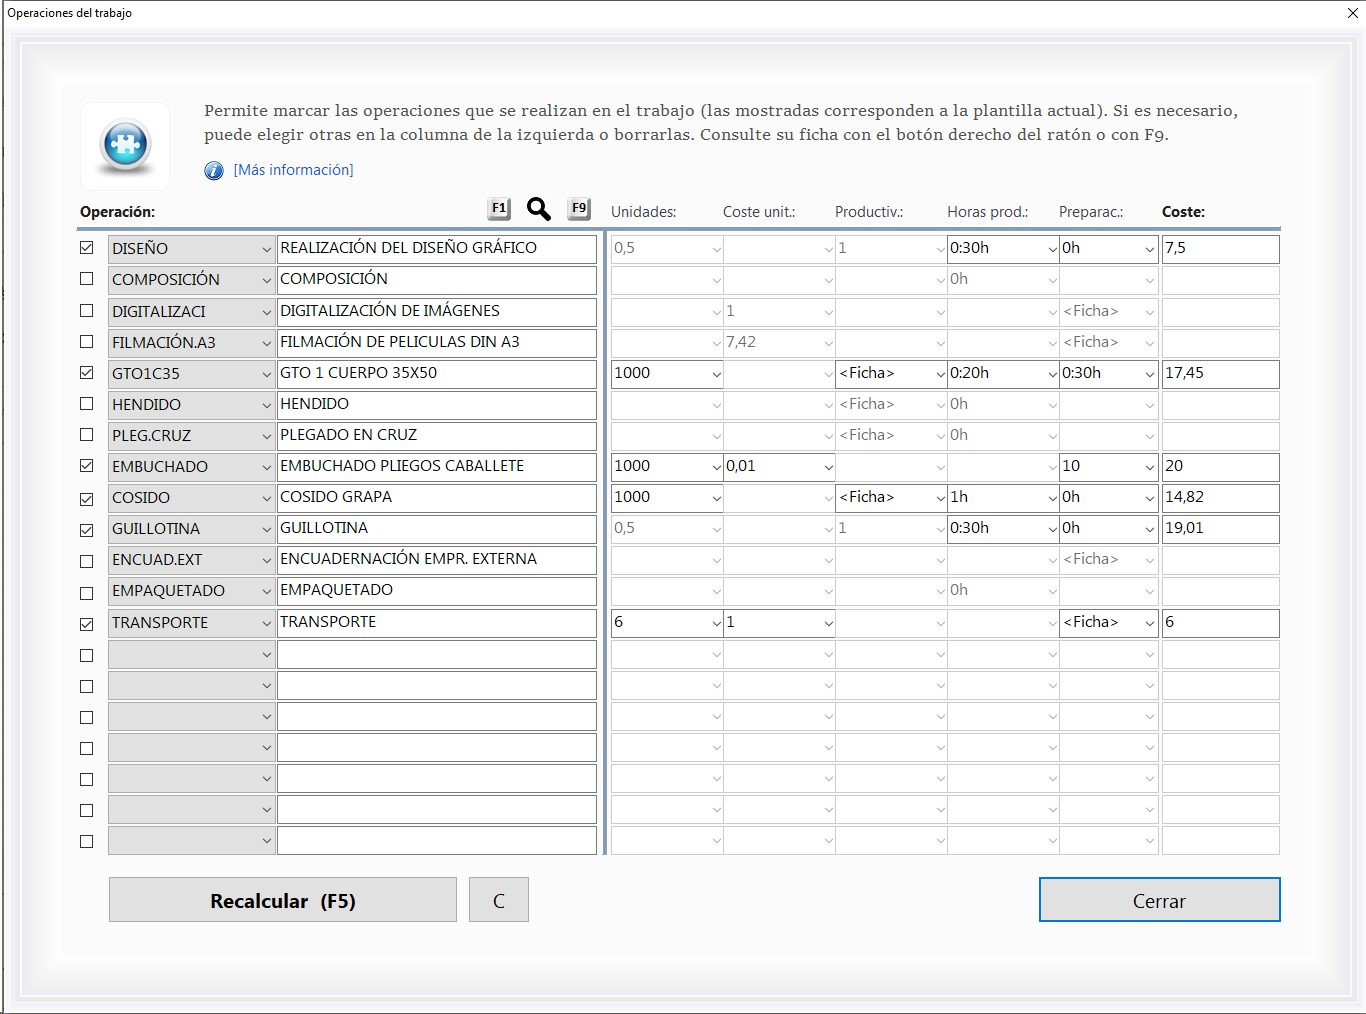The height and width of the screenshot is (1014, 1366).
Task: Uncheck the COSIDO checkbox
Action: tap(87, 498)
